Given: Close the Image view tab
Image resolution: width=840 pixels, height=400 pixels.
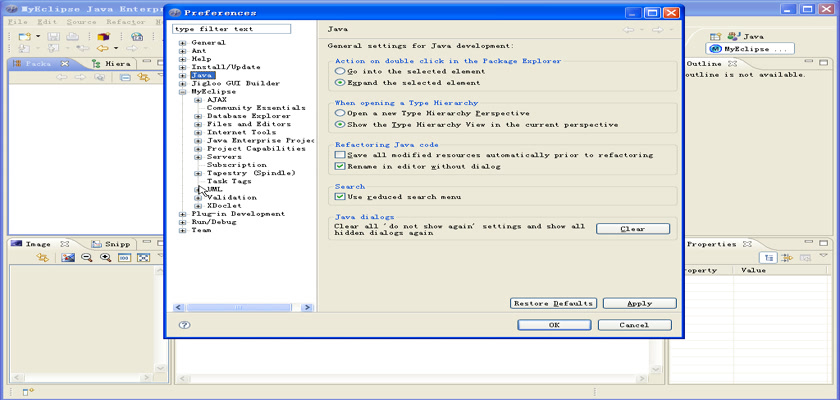Looking at the screenshot, I should click(x=64, y=244).
